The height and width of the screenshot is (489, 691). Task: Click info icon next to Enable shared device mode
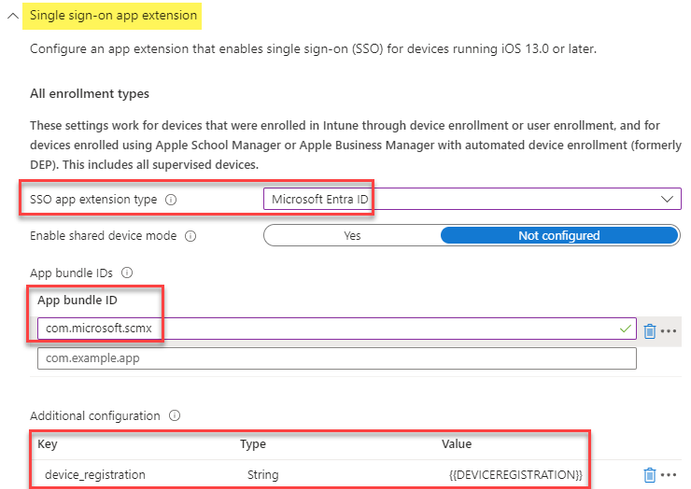point(190,237)
